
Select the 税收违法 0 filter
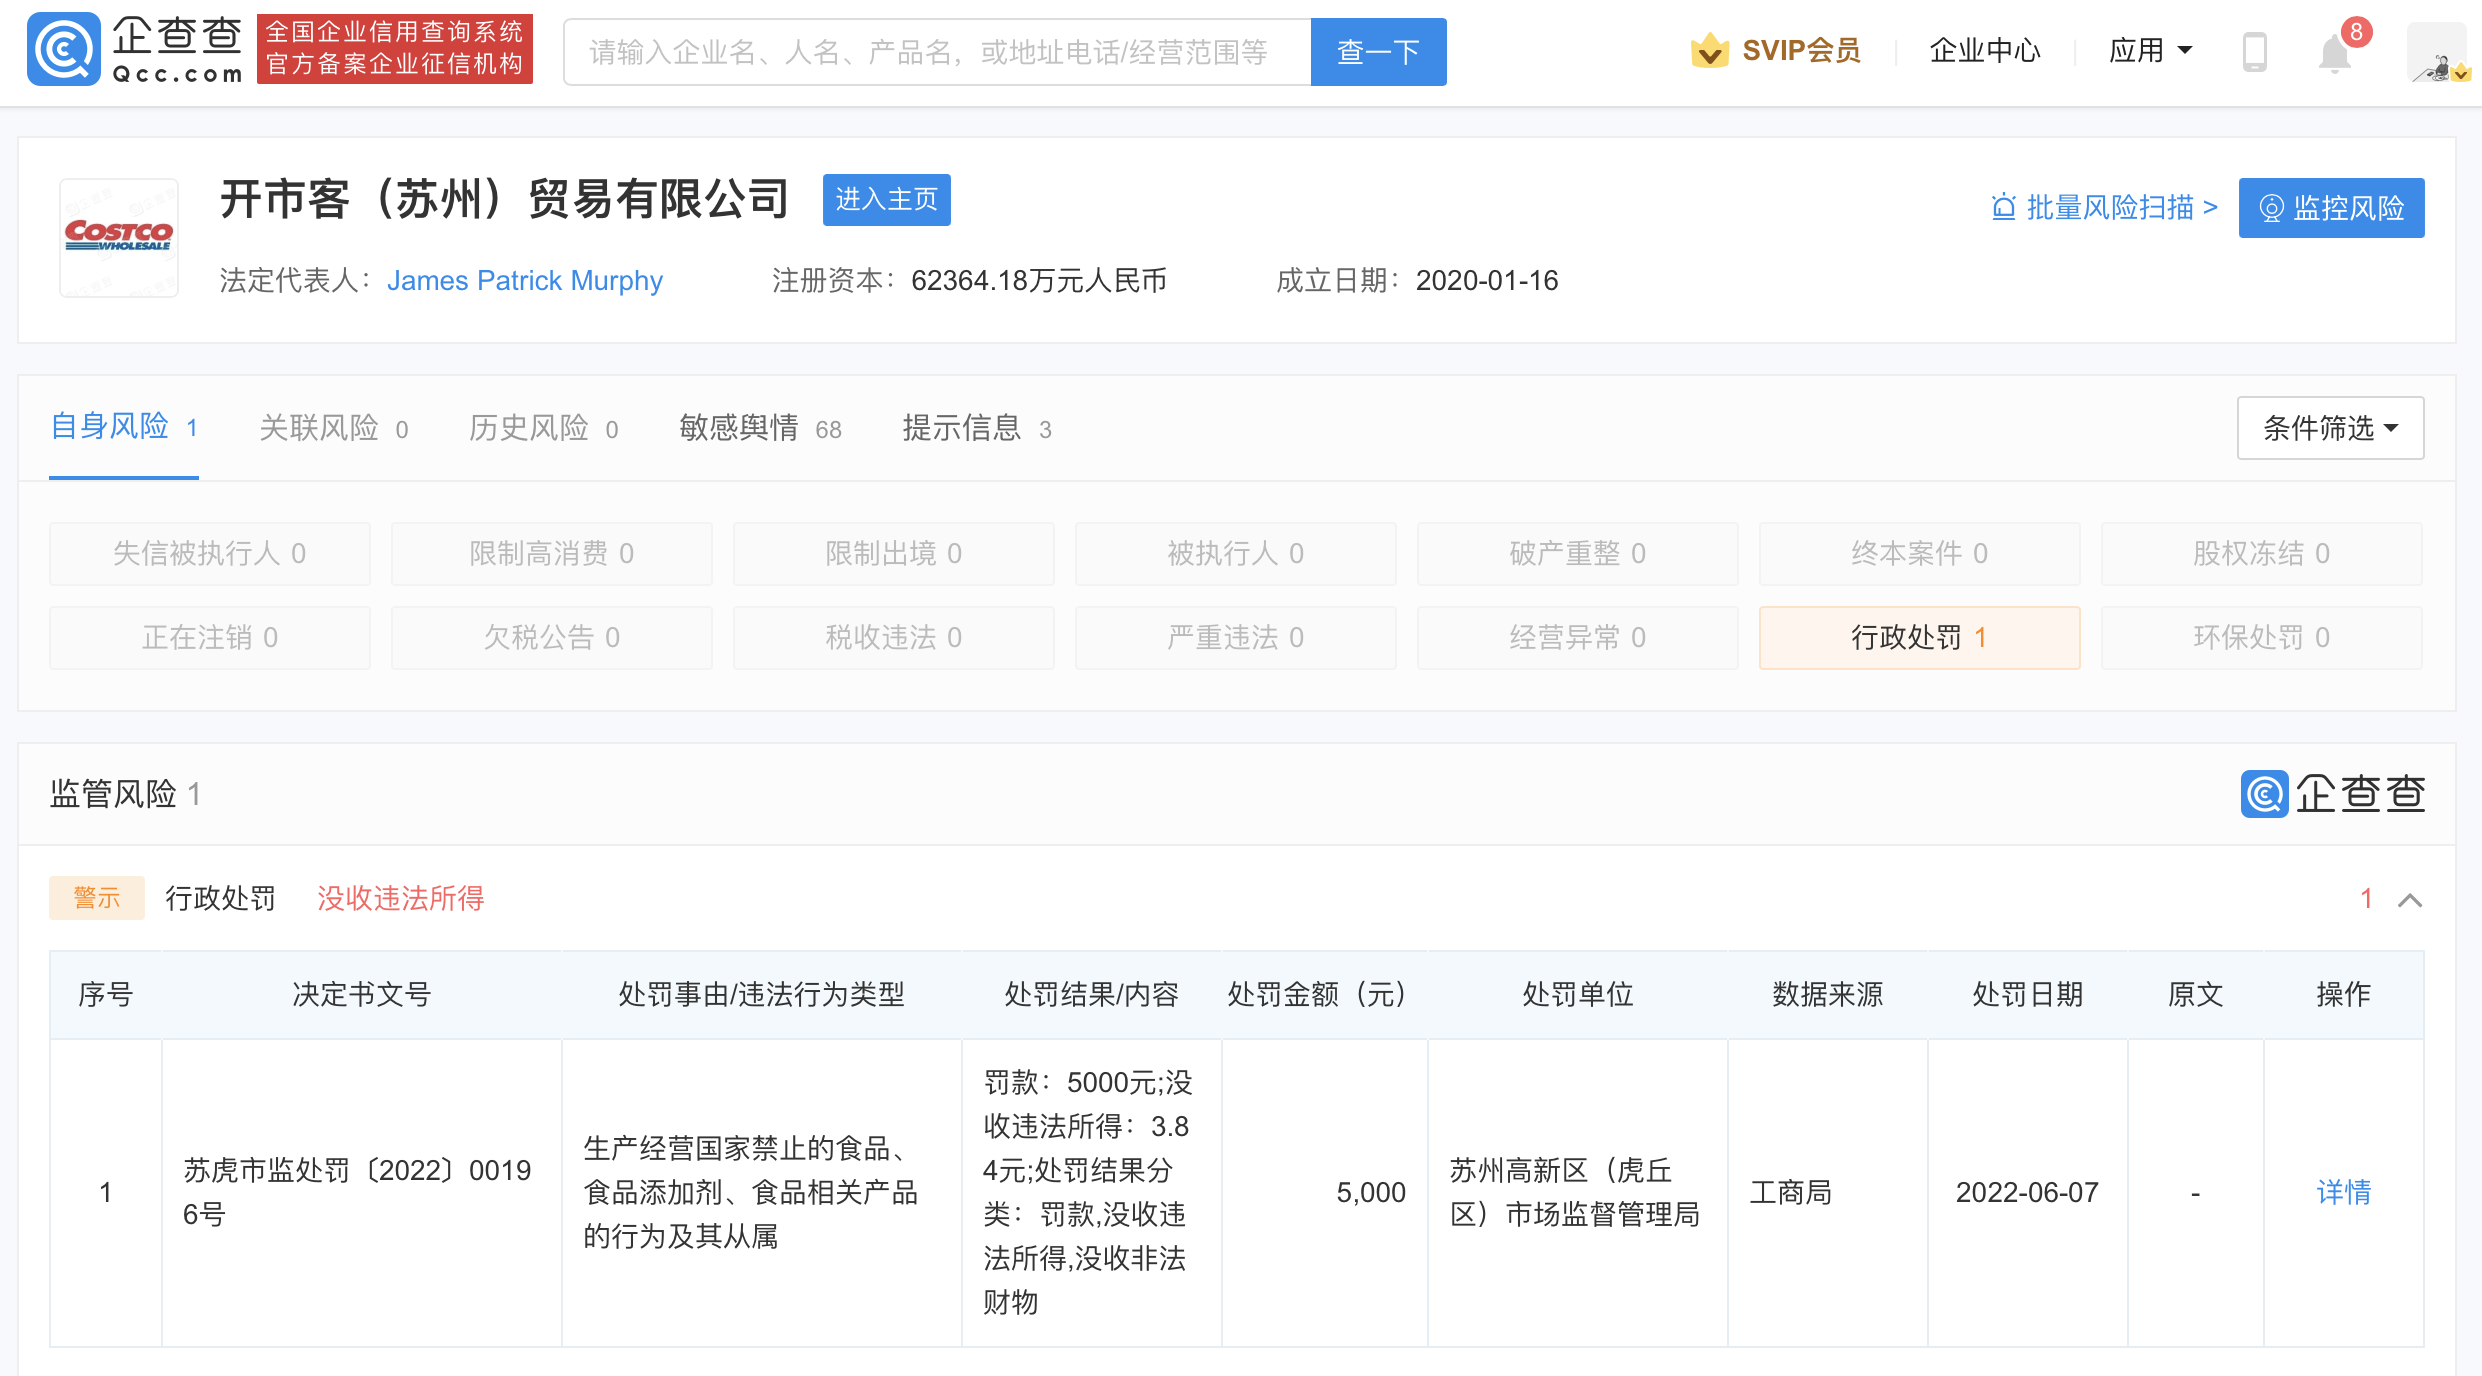894,638
